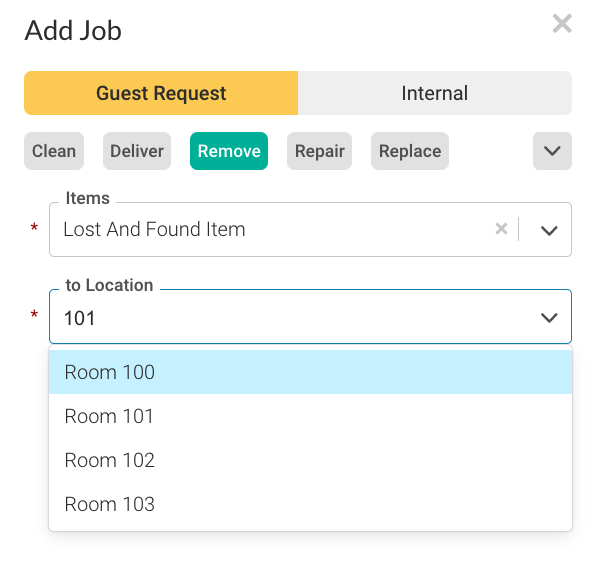Click the Lost And Found Item value
This screenshot has width=591, height=572.
point(154,229)
